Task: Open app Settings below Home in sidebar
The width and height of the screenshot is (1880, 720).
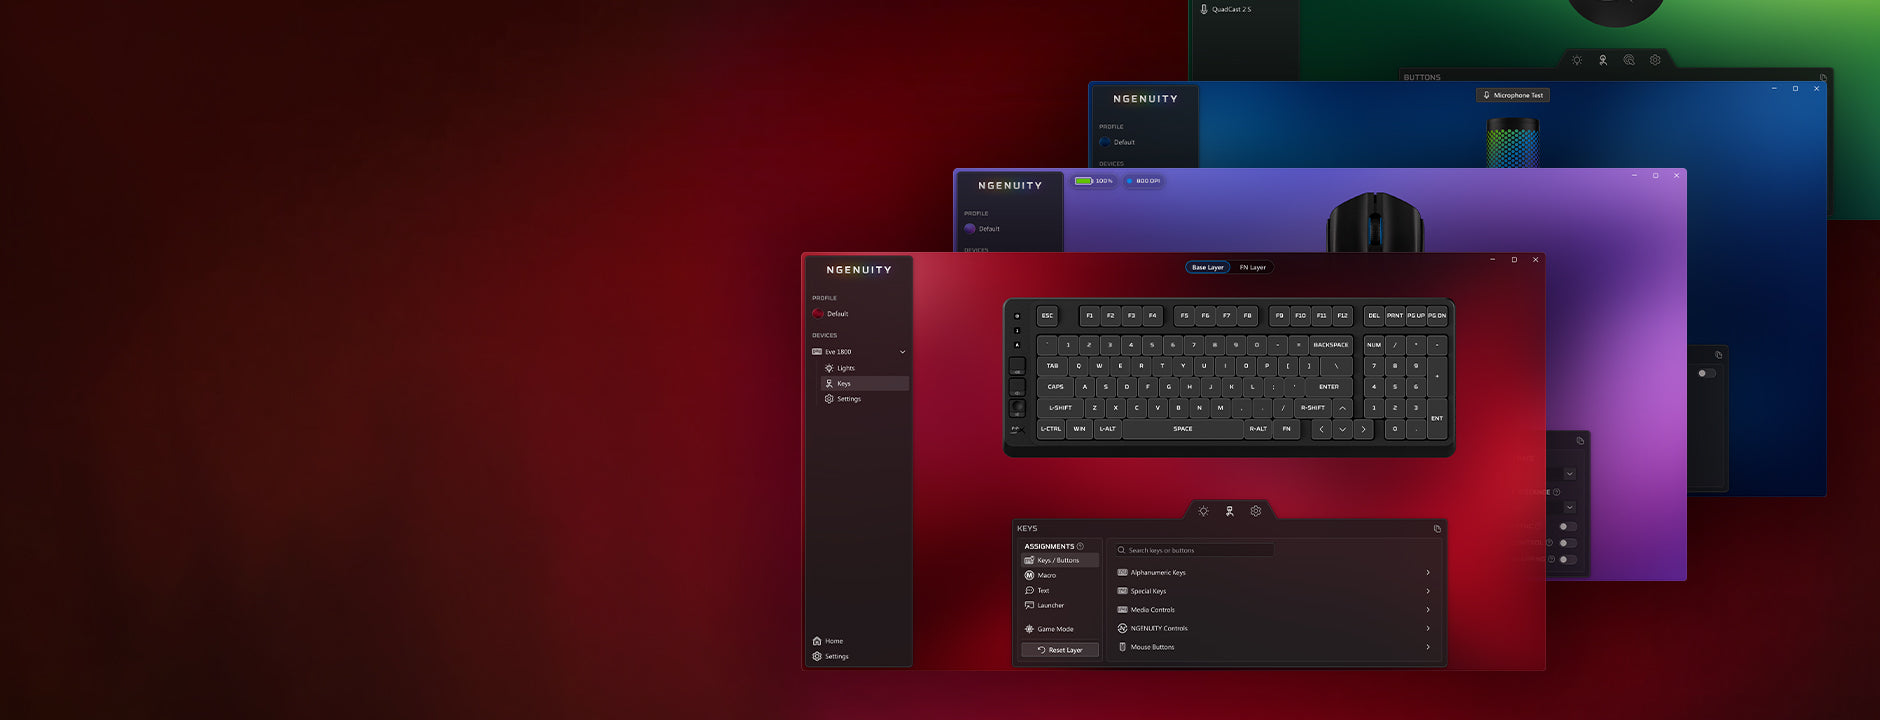Action: [x=831, y=656]
